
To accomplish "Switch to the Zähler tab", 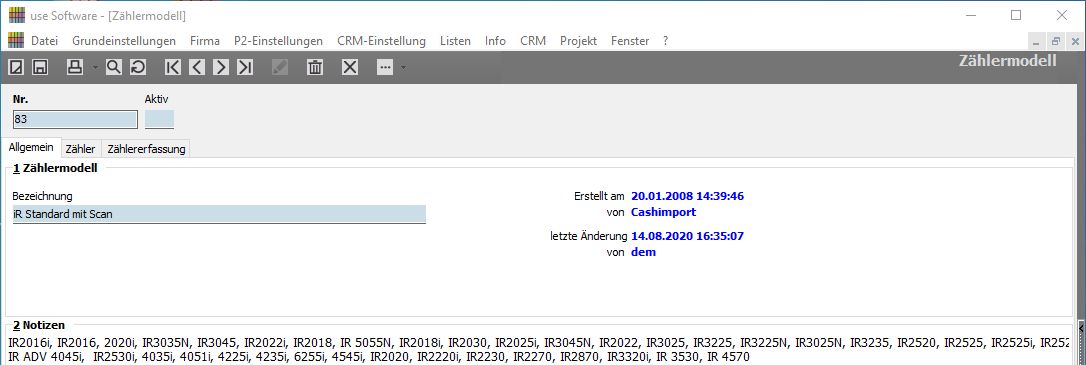I will 80,149.
